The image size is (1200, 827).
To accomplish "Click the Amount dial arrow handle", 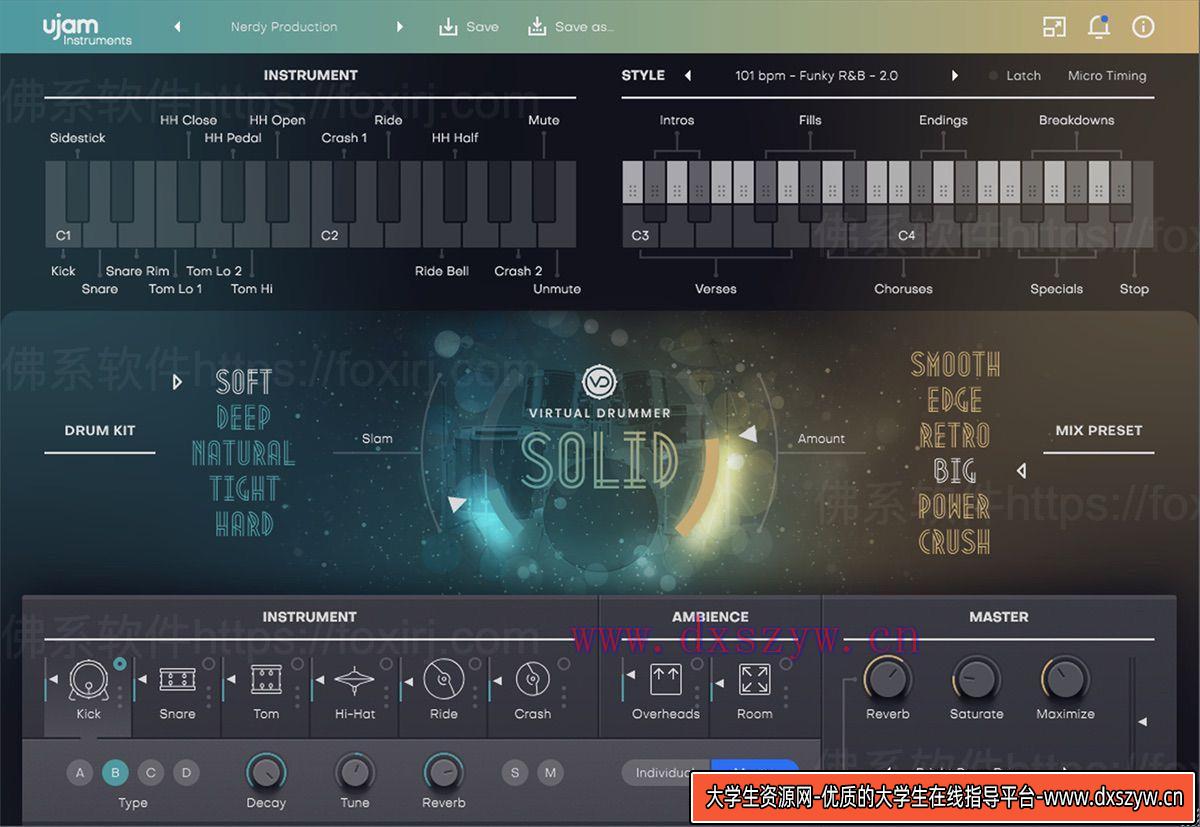I will (x=747, y=435).
